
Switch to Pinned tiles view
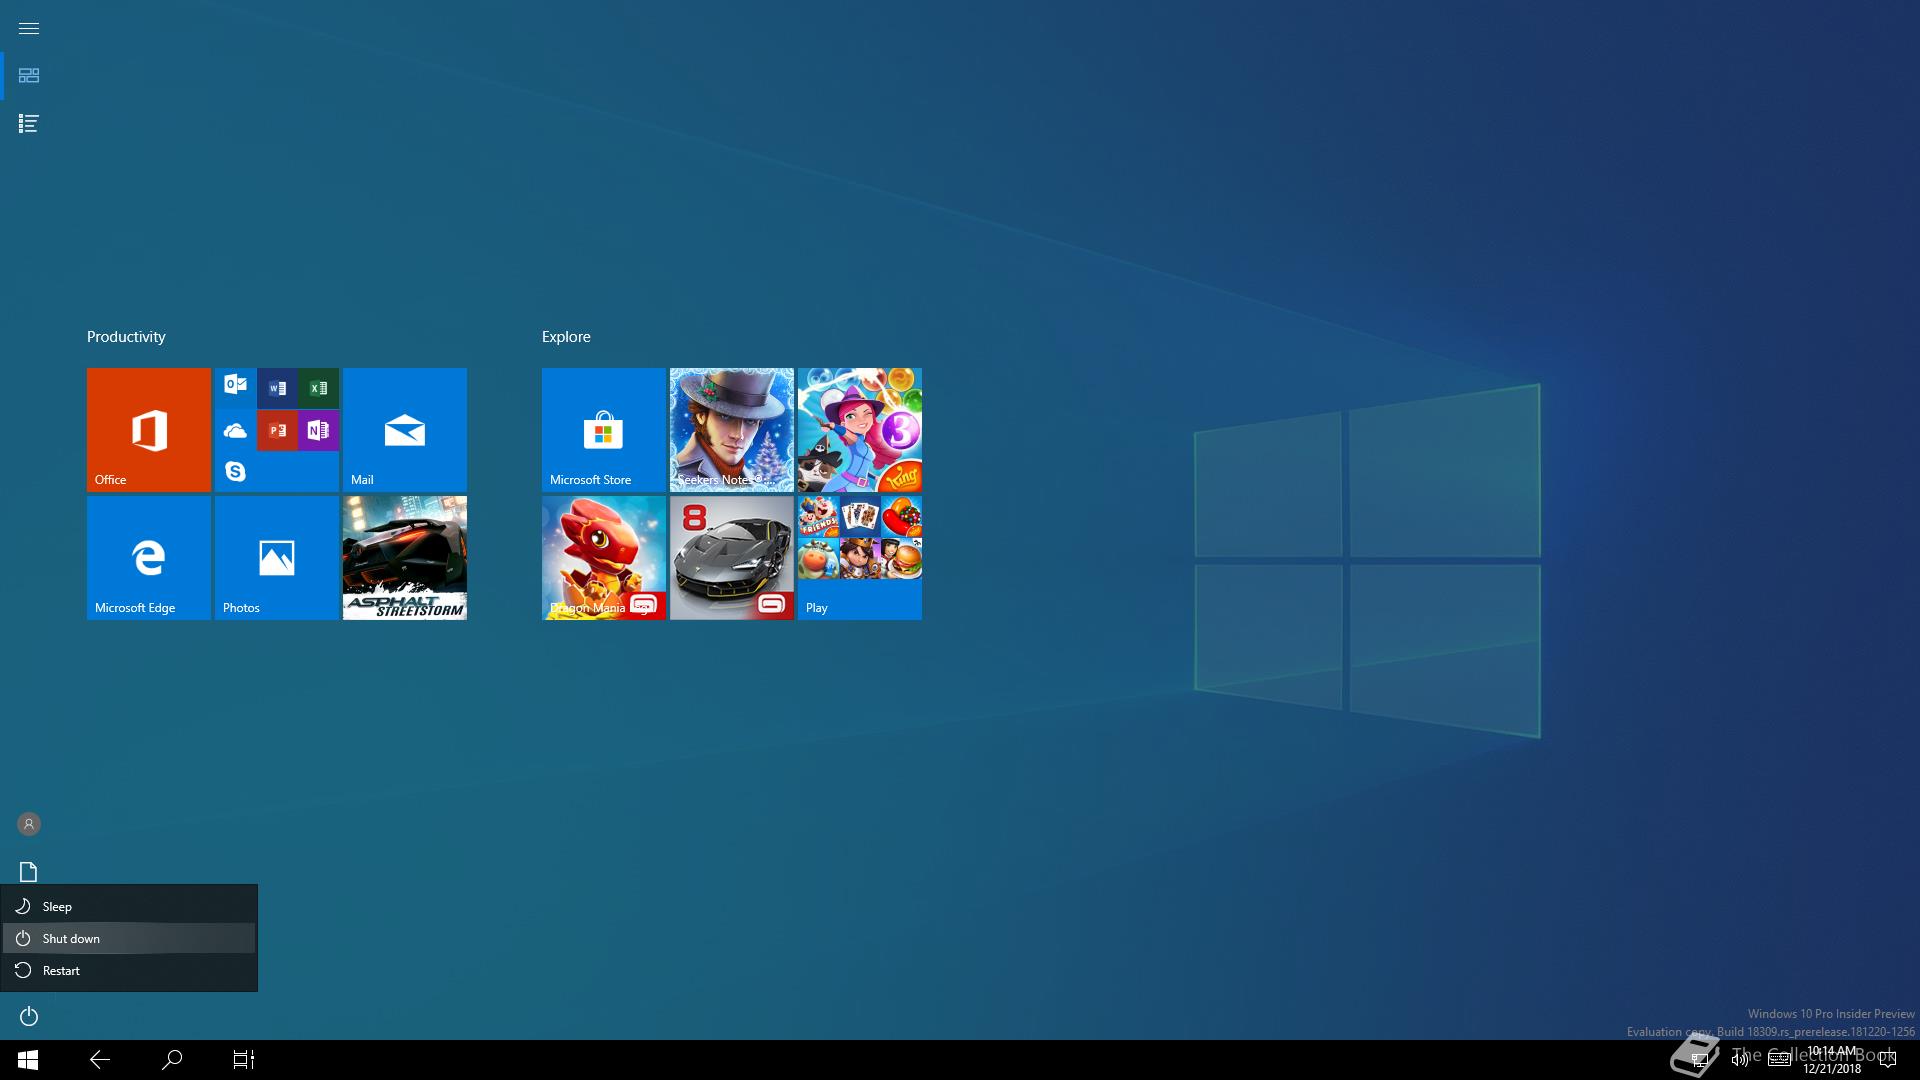coord(28,76)
